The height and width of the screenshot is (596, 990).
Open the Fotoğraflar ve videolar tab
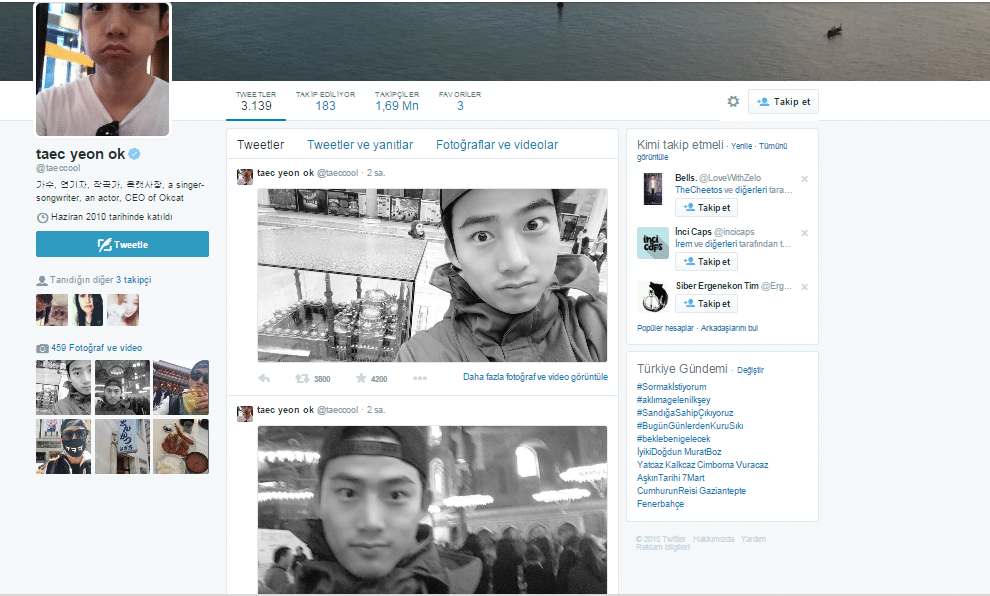(497, 145)
